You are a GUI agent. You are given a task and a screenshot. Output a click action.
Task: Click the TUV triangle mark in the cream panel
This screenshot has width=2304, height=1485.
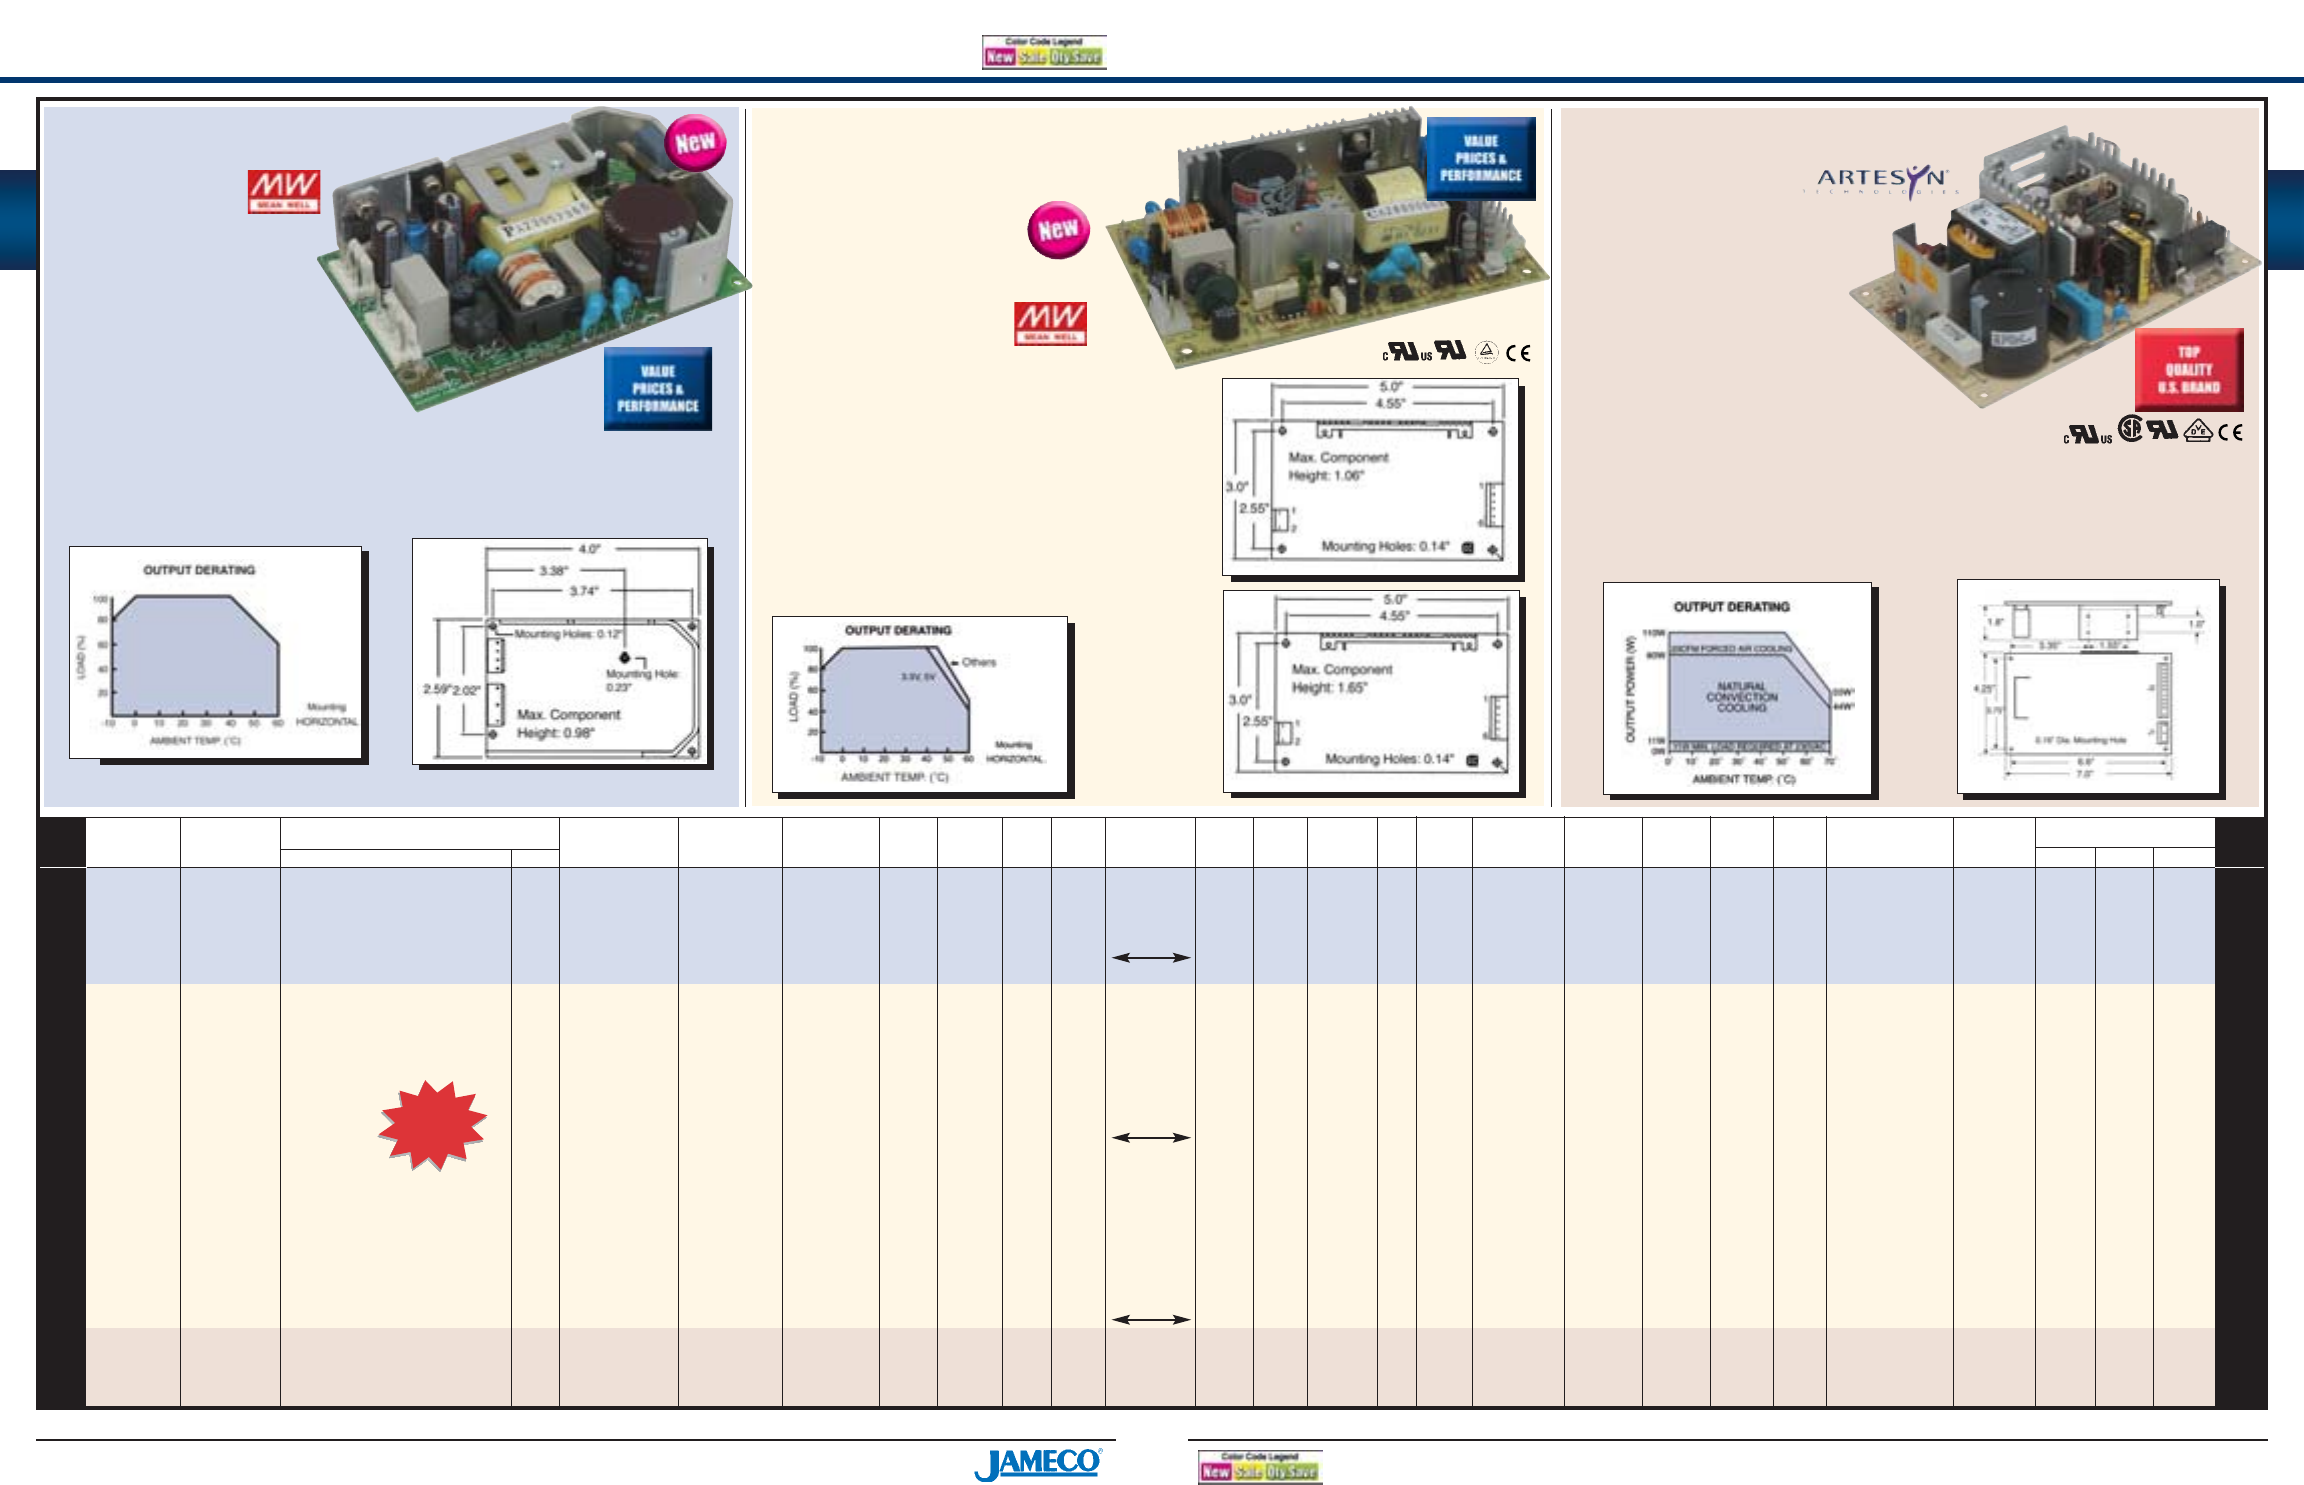1487,352
